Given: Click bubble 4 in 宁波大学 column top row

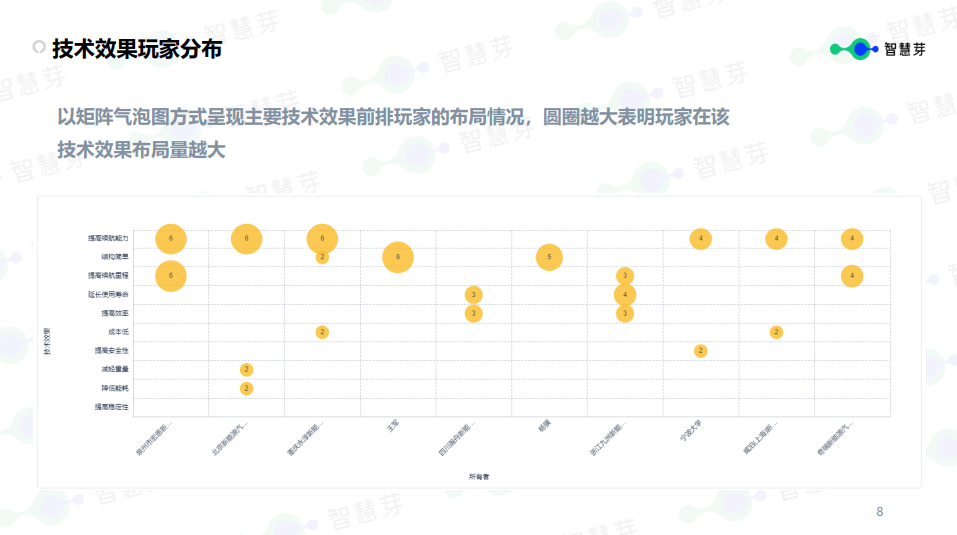Looking at the screenshot, I should click(x=700, y=238).
